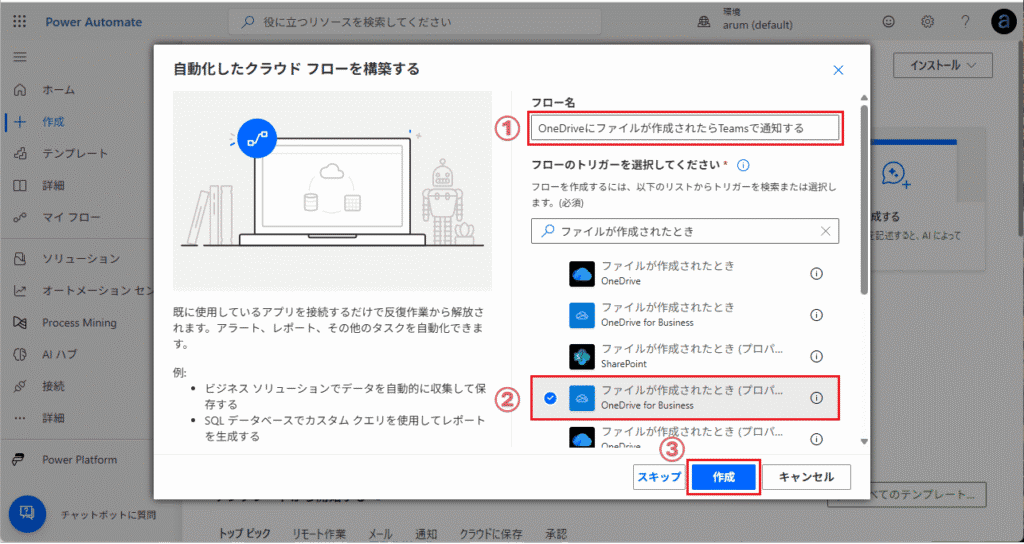The height and width of the screenshot is (544, 1024).
Task: Click the AI ハブ brain icon
Action: 20,355
